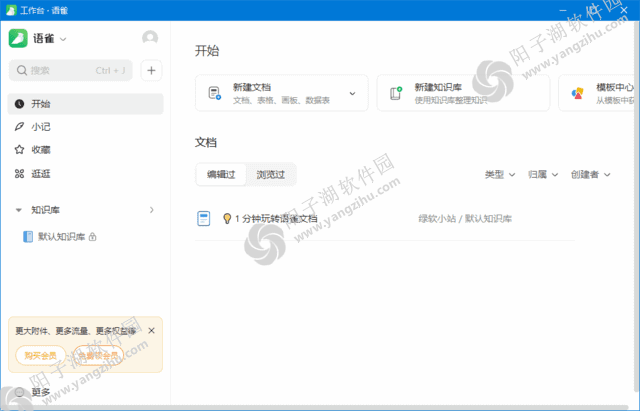Click the four-circle icon next to 逛逛

pos(19,173)
